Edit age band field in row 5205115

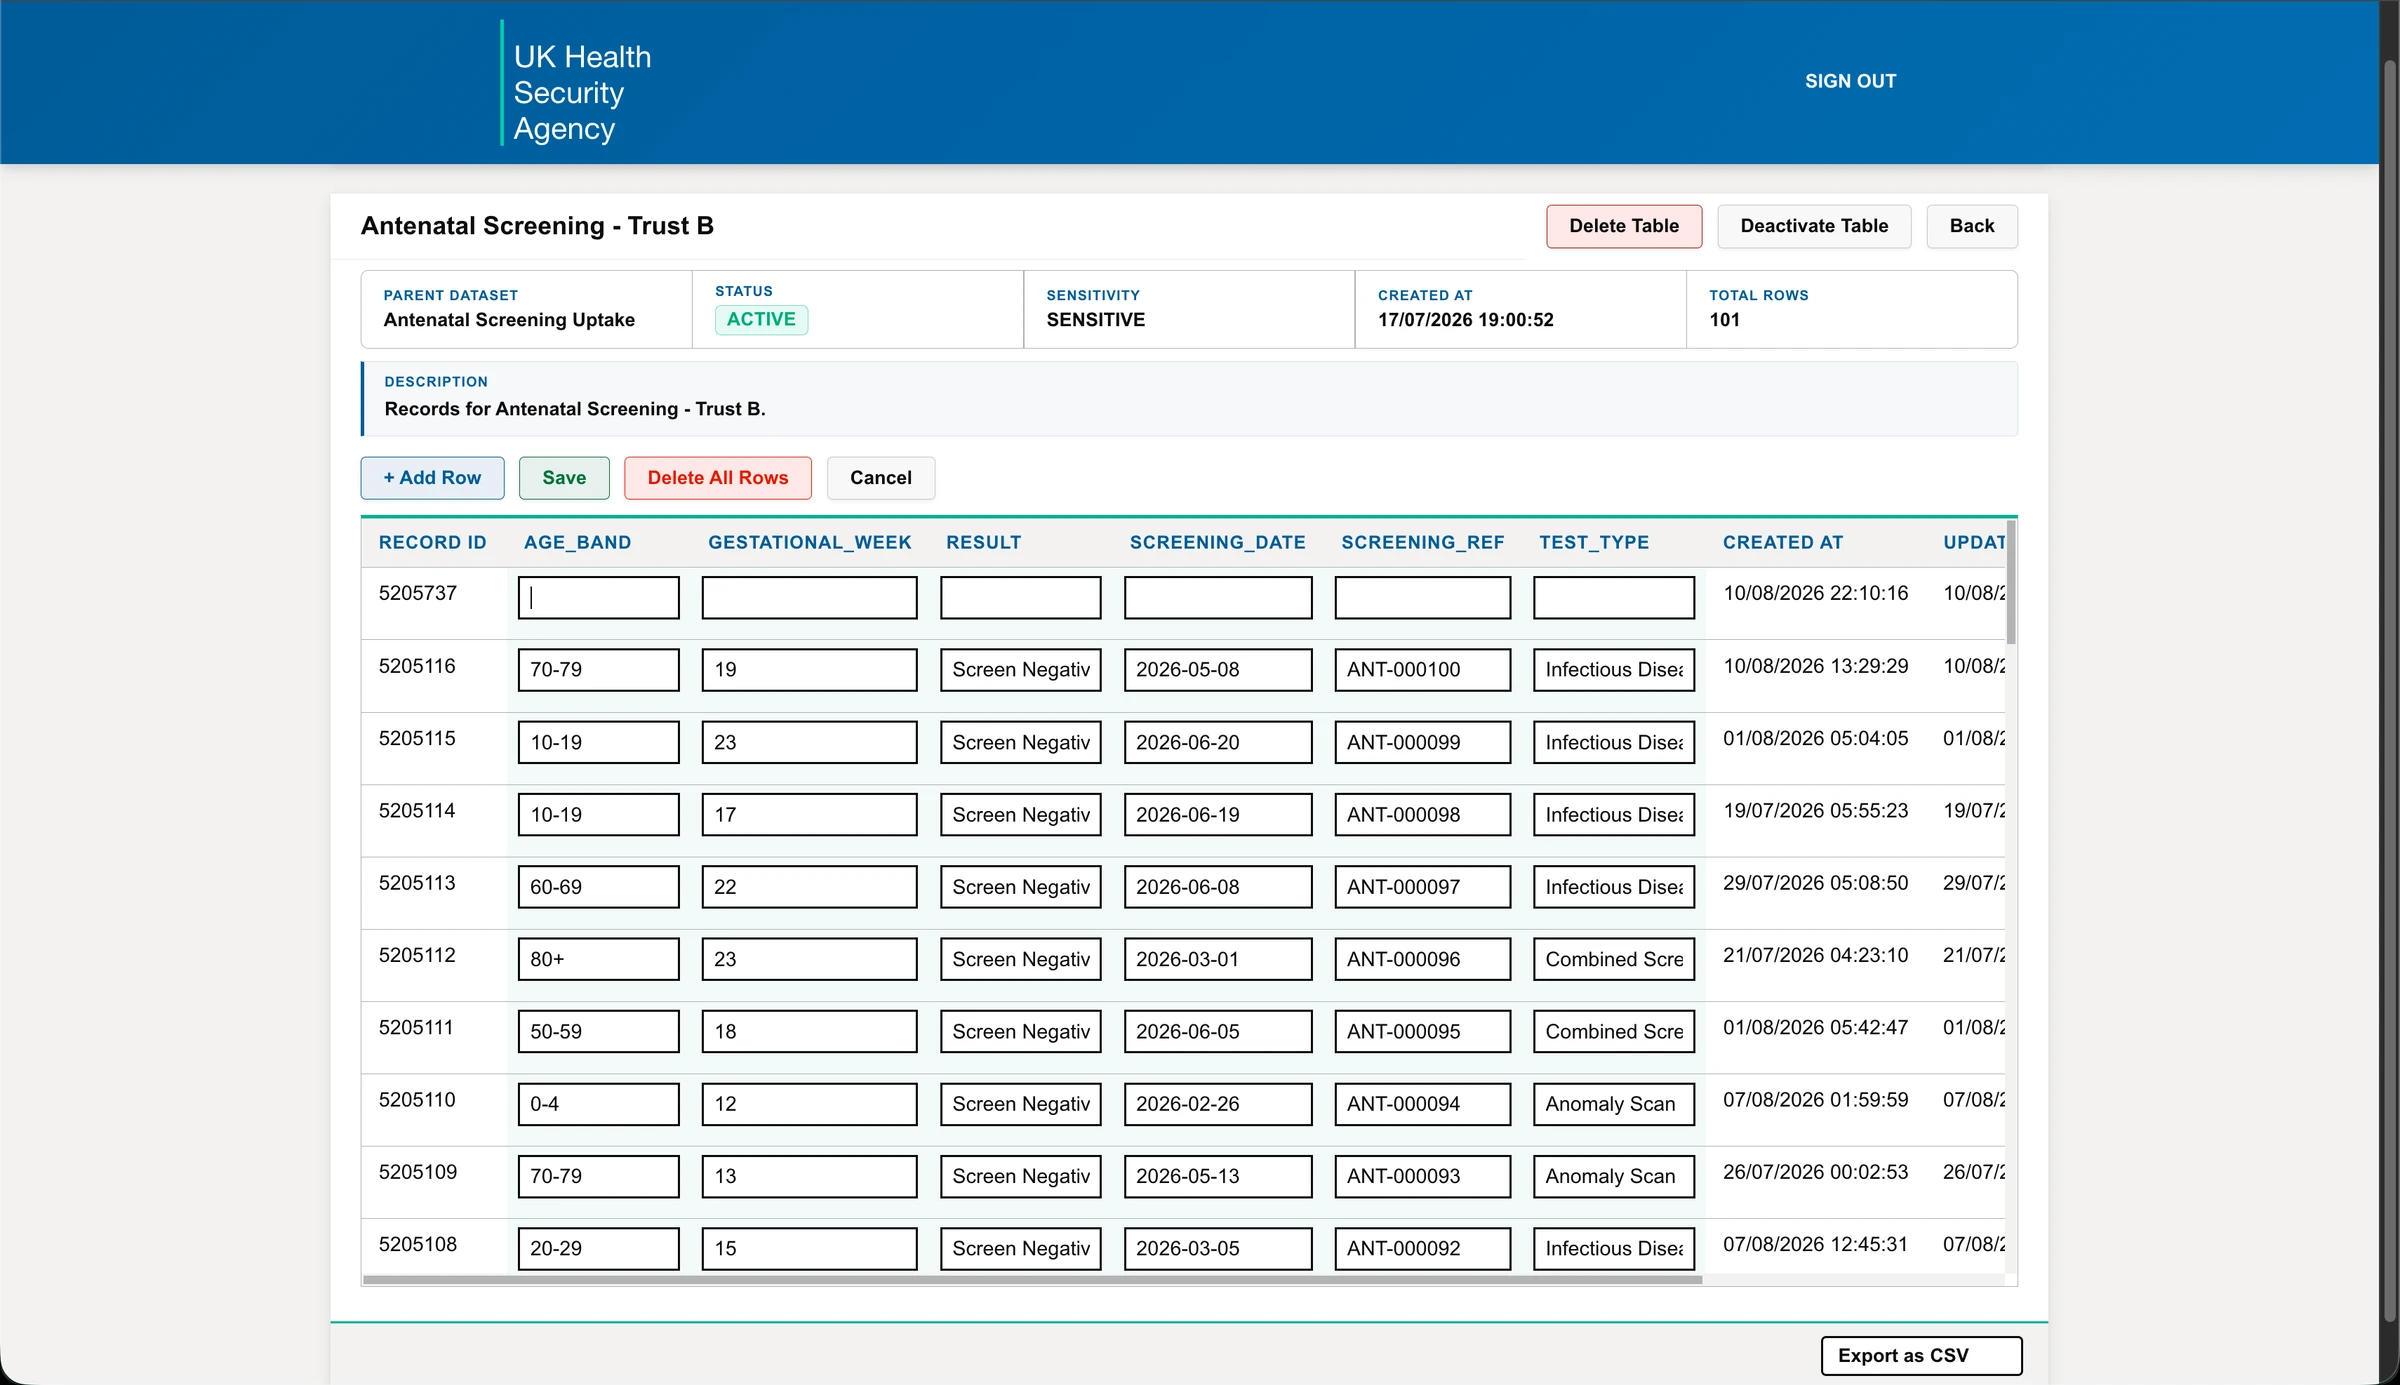598,742
